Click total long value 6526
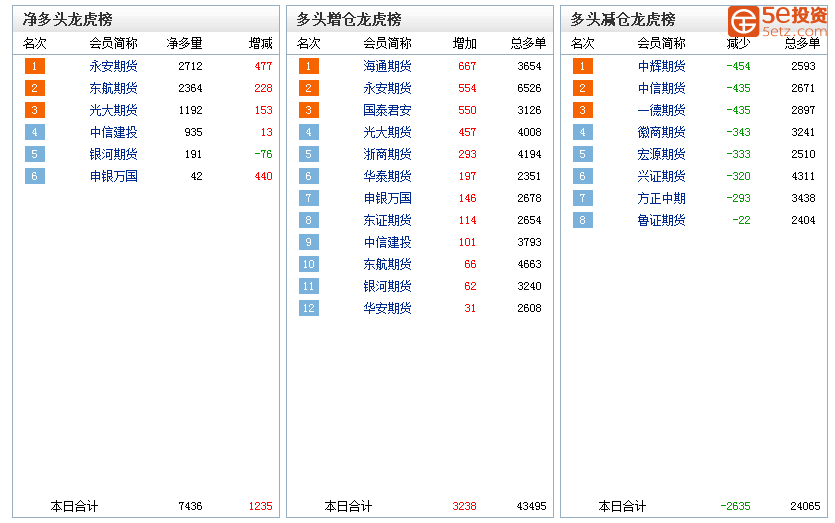 point(529,88)
